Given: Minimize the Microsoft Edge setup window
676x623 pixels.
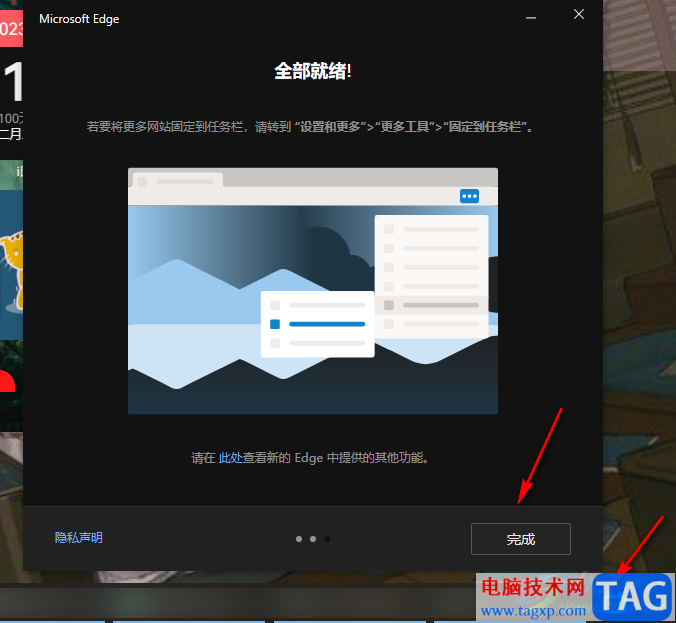Looking at the screenshot, I should [x=531, y=17].
